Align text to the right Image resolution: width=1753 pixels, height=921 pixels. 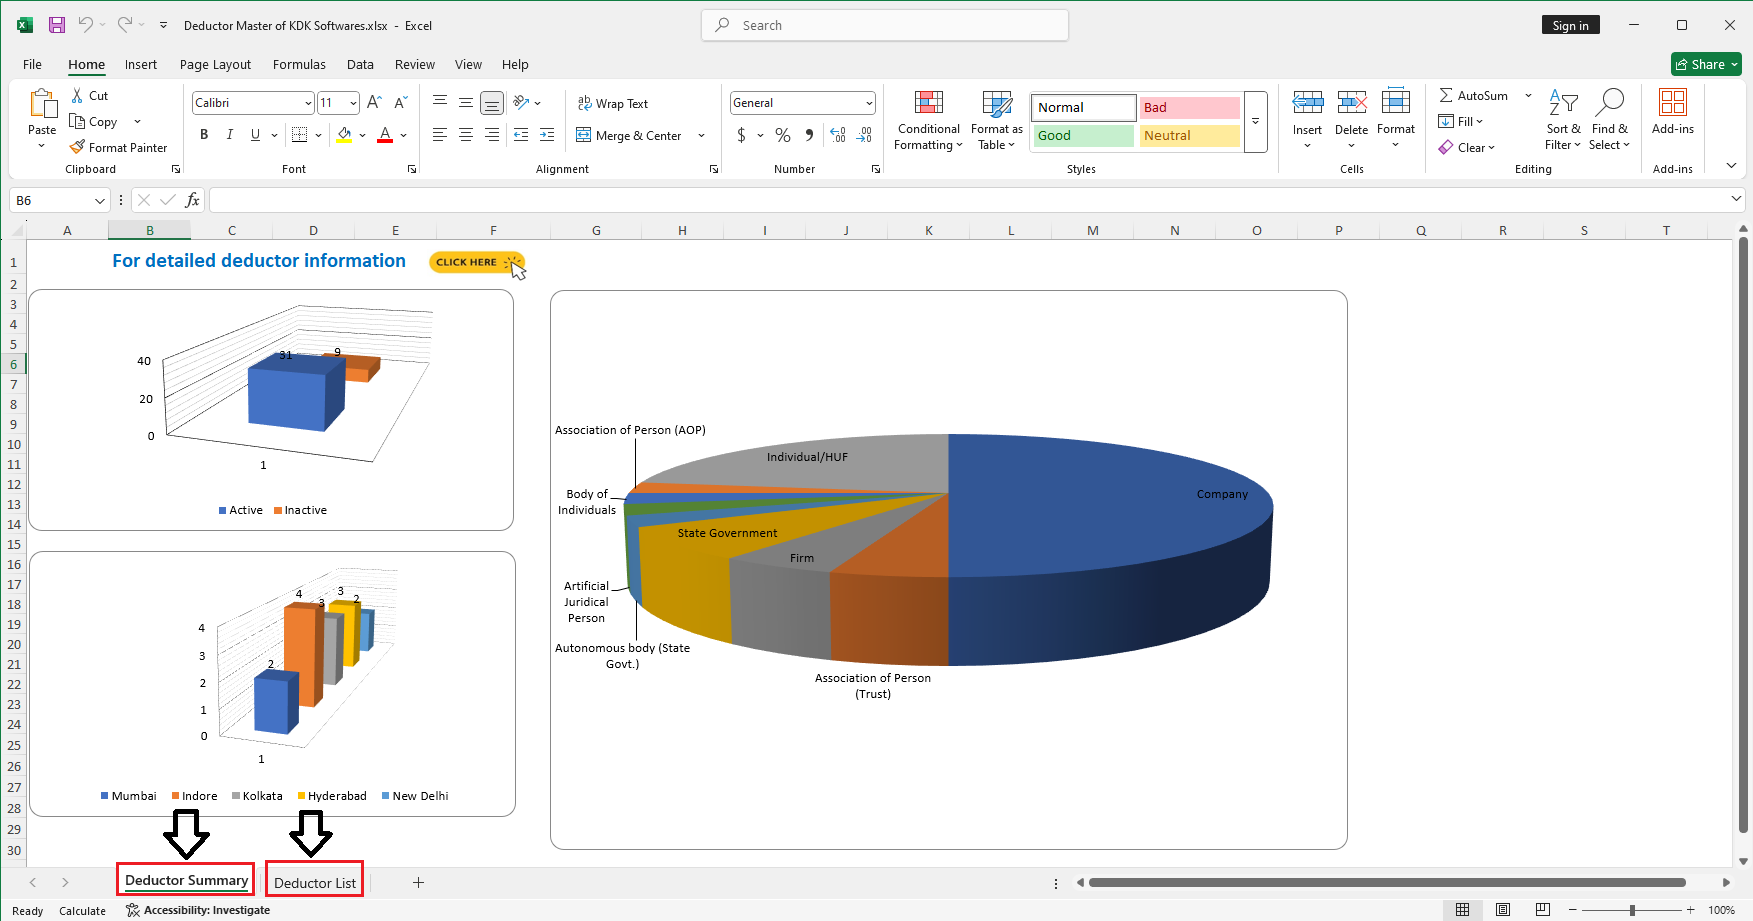(x=492, y=135)
